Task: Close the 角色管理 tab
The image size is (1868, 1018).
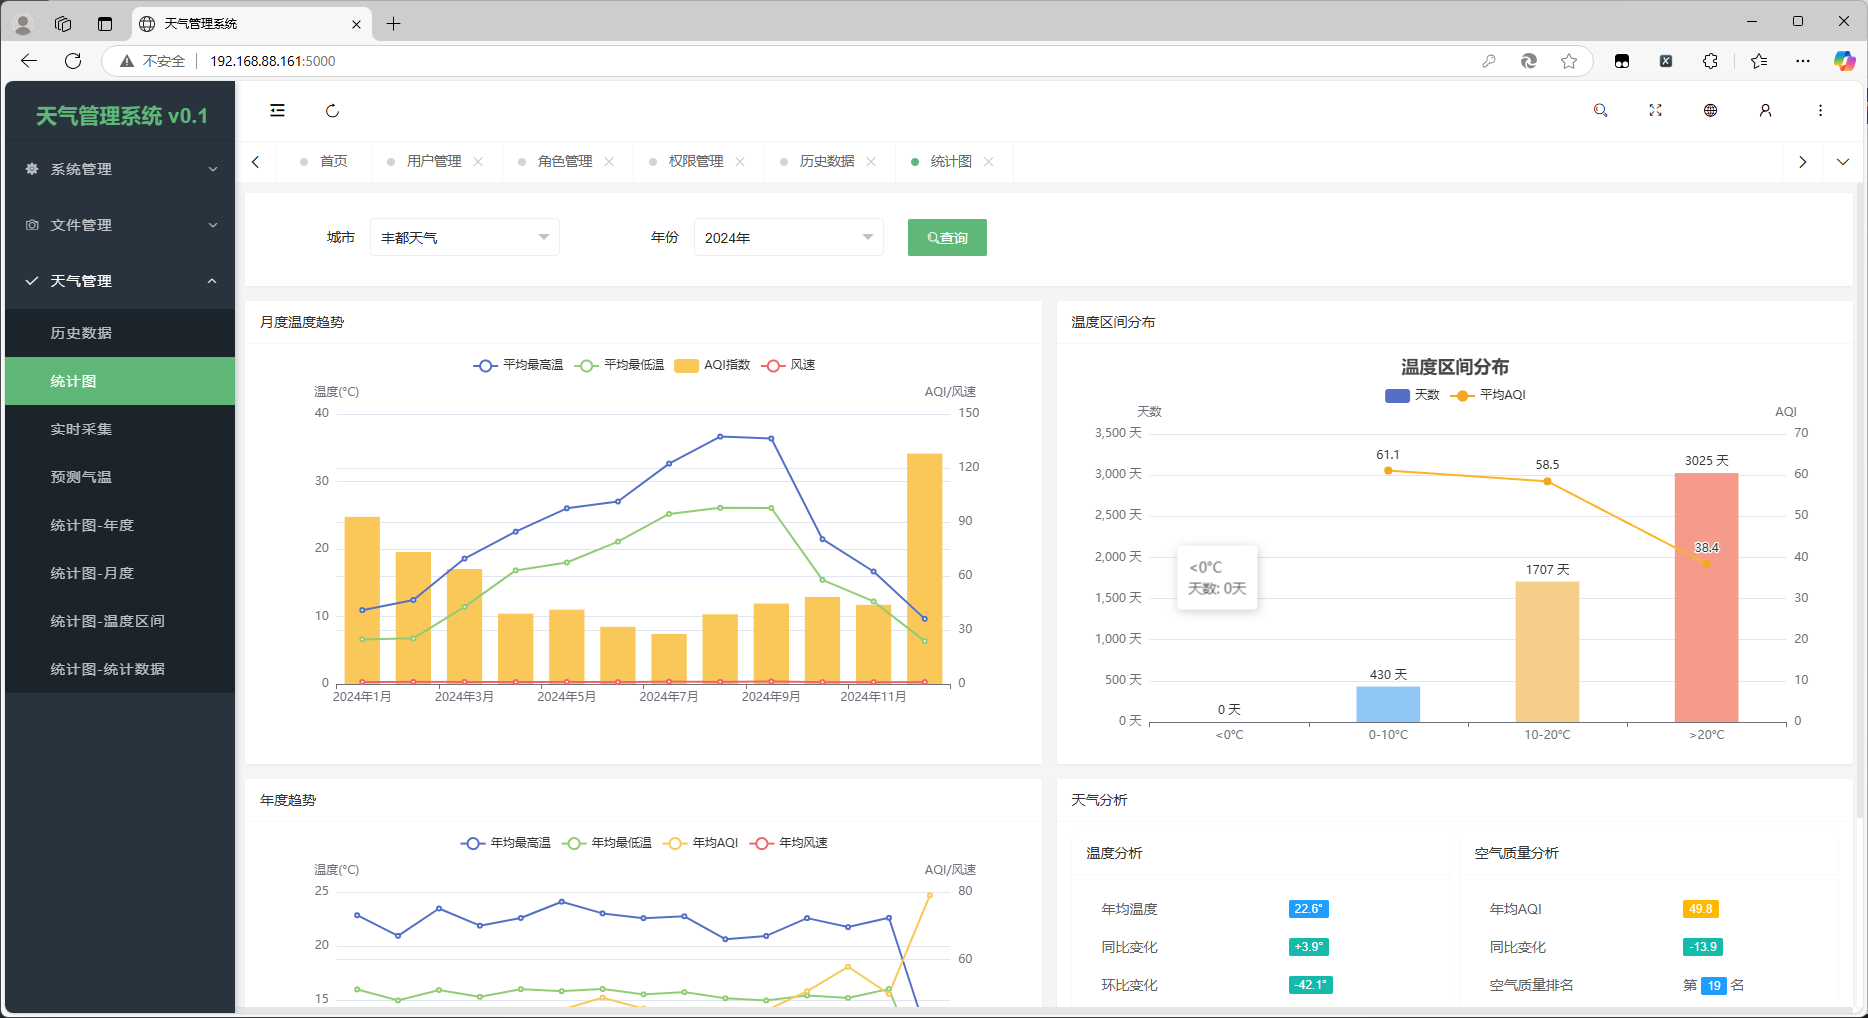Action: 609,161
